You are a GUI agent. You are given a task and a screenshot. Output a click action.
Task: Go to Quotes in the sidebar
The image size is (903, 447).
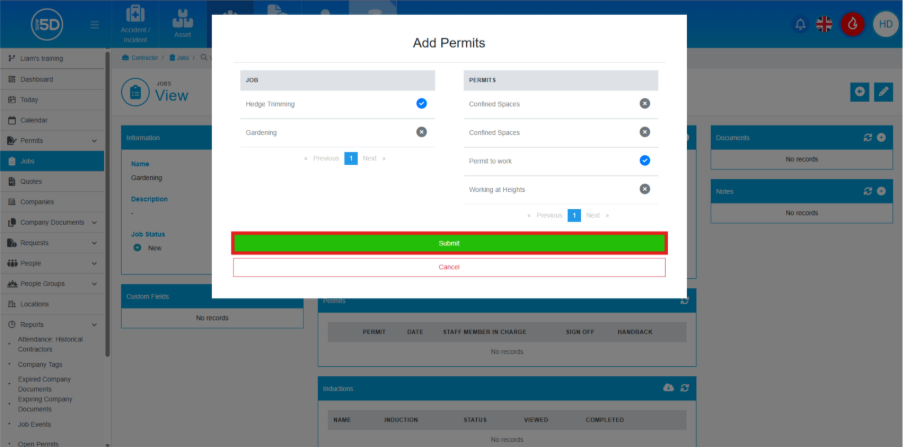31,181
